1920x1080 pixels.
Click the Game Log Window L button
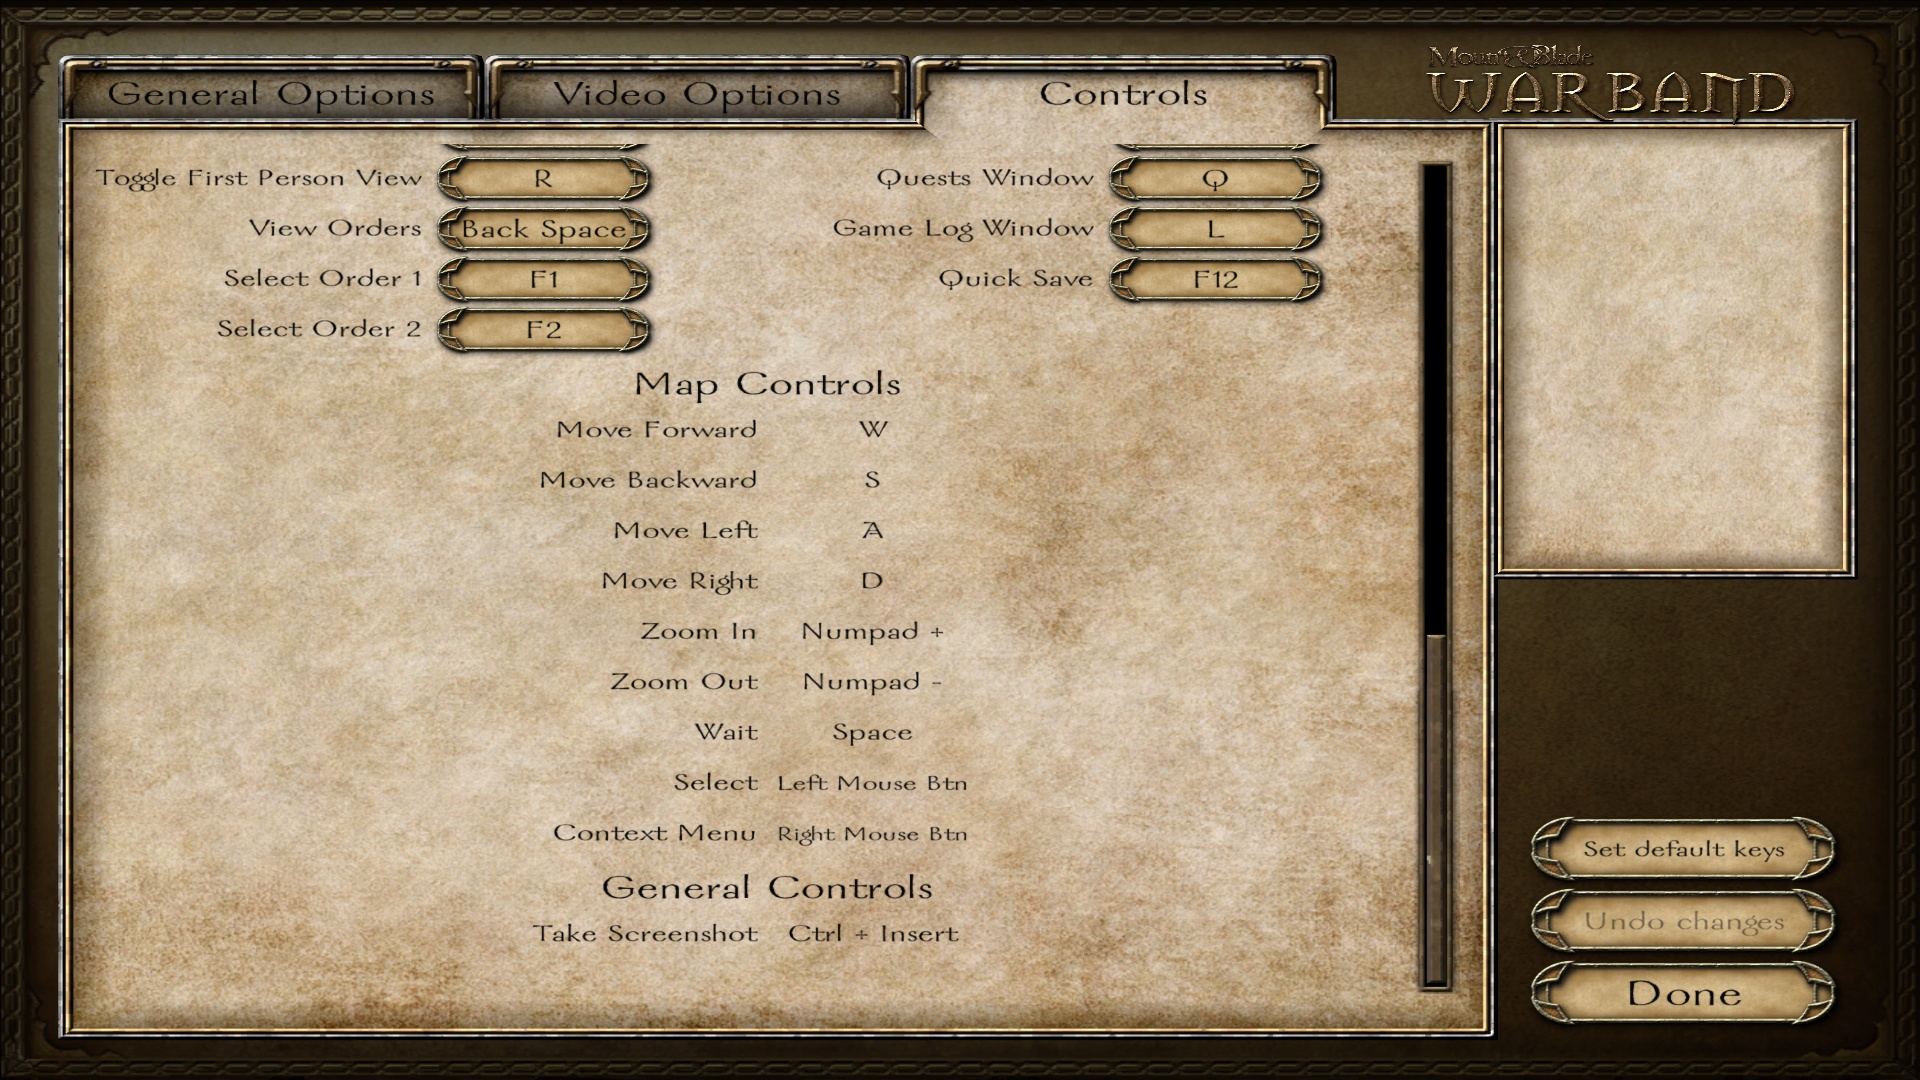click(1211, 229)
